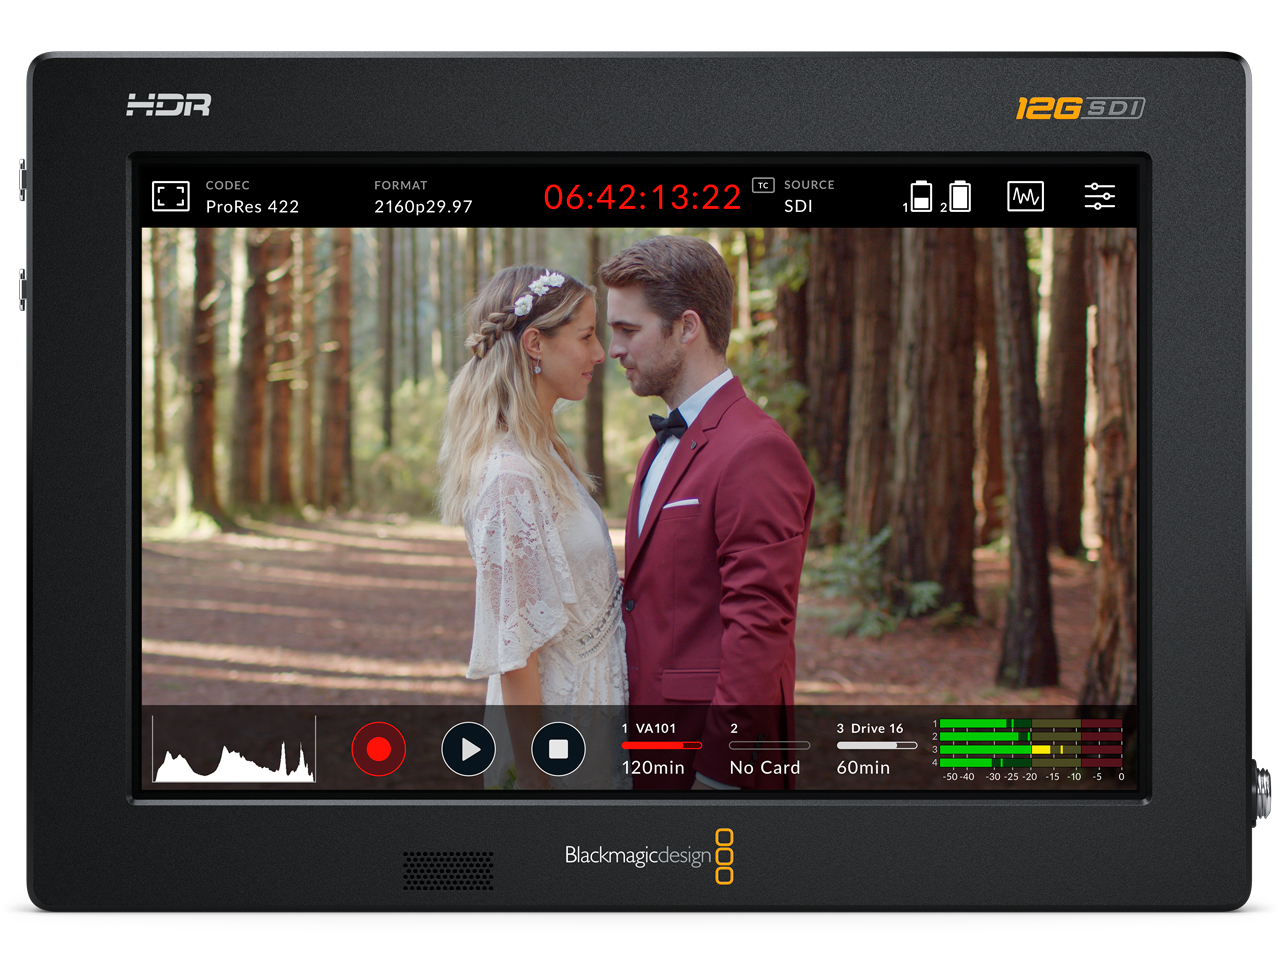Open the settings menu icon
The height and width of the screenshot is (960, 1280).
coord(1100,197)
